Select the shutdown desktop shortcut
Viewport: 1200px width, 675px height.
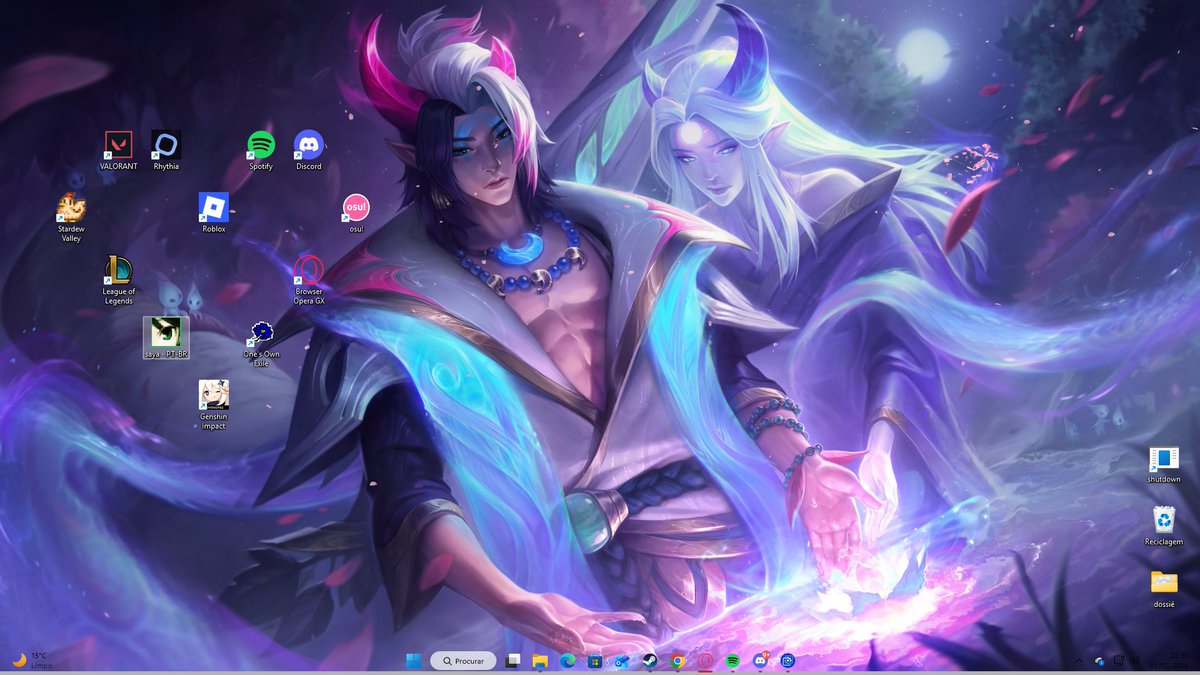(1164, 465)
